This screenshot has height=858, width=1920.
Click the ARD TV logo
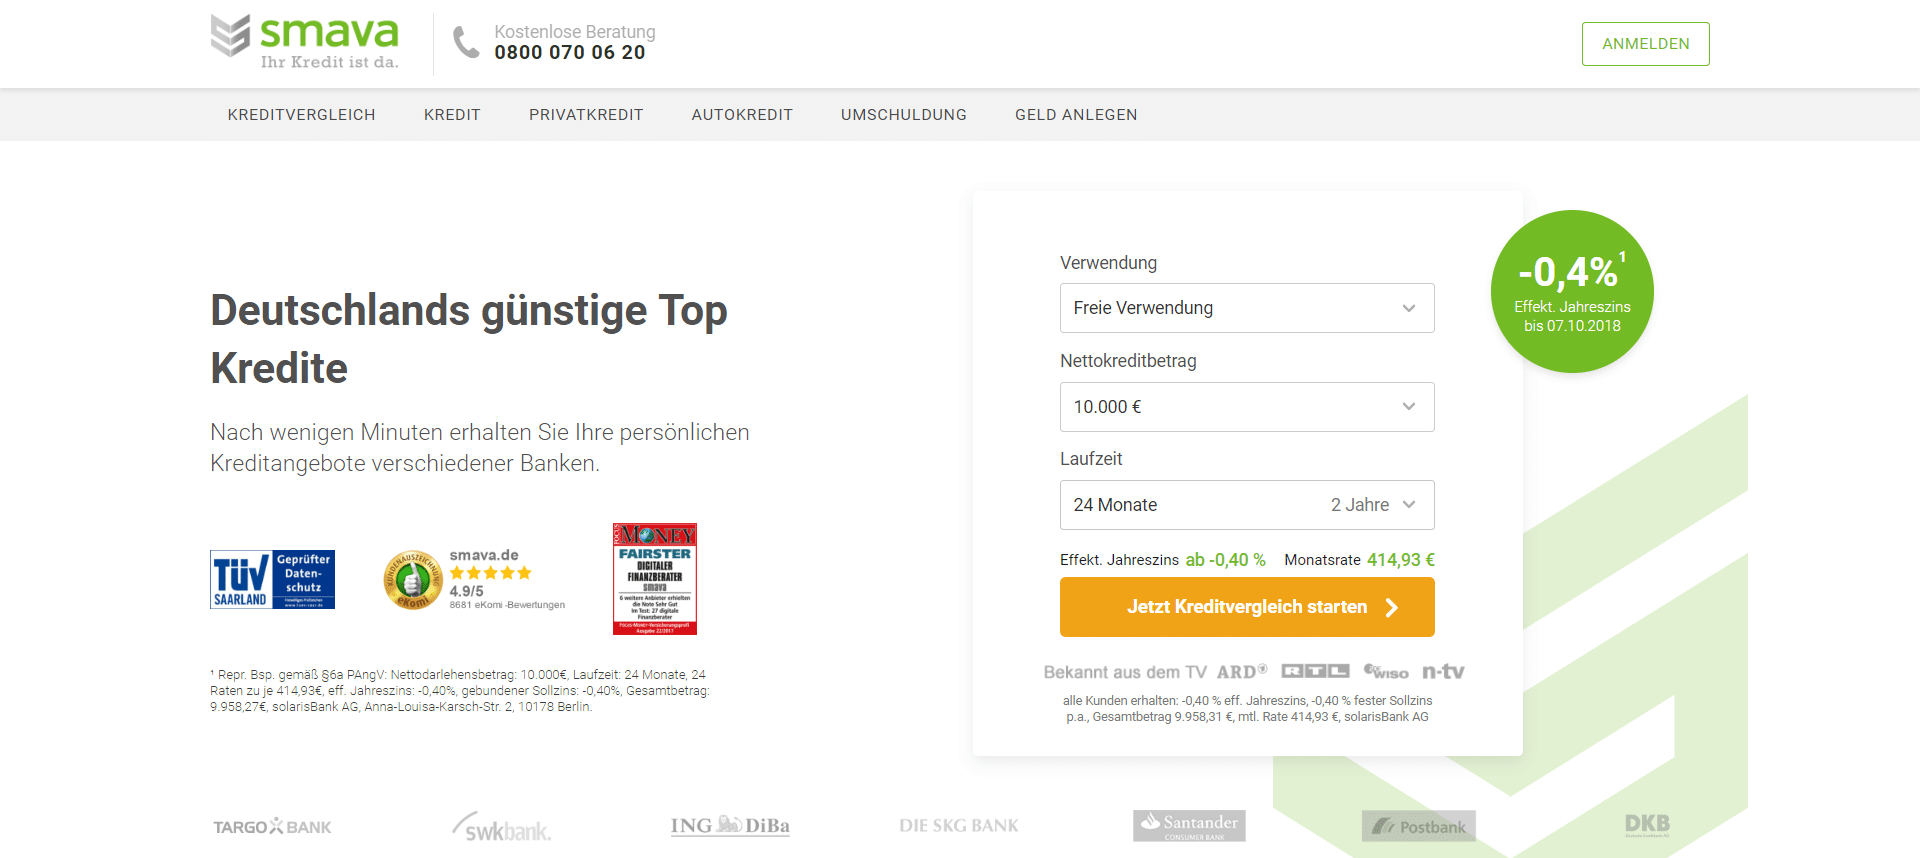coord(1242,672)
